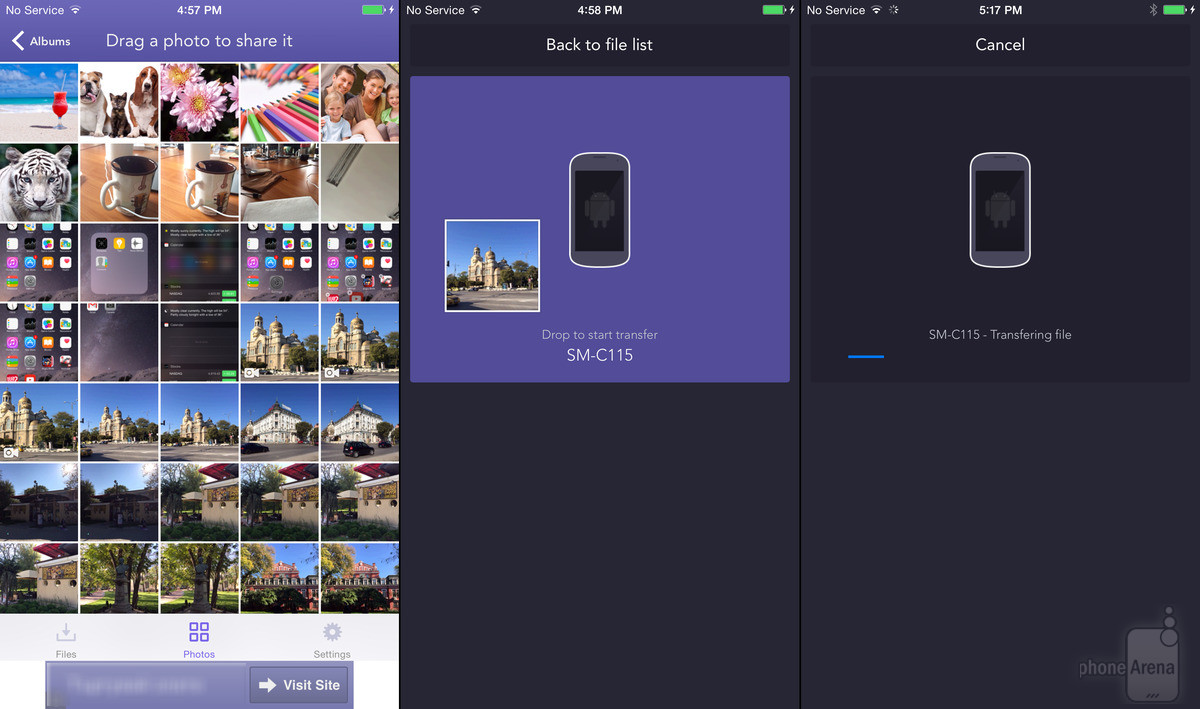Choose the white tiger photo
The width and height of the screenshot is (1200, 709).
pos(39,182)
